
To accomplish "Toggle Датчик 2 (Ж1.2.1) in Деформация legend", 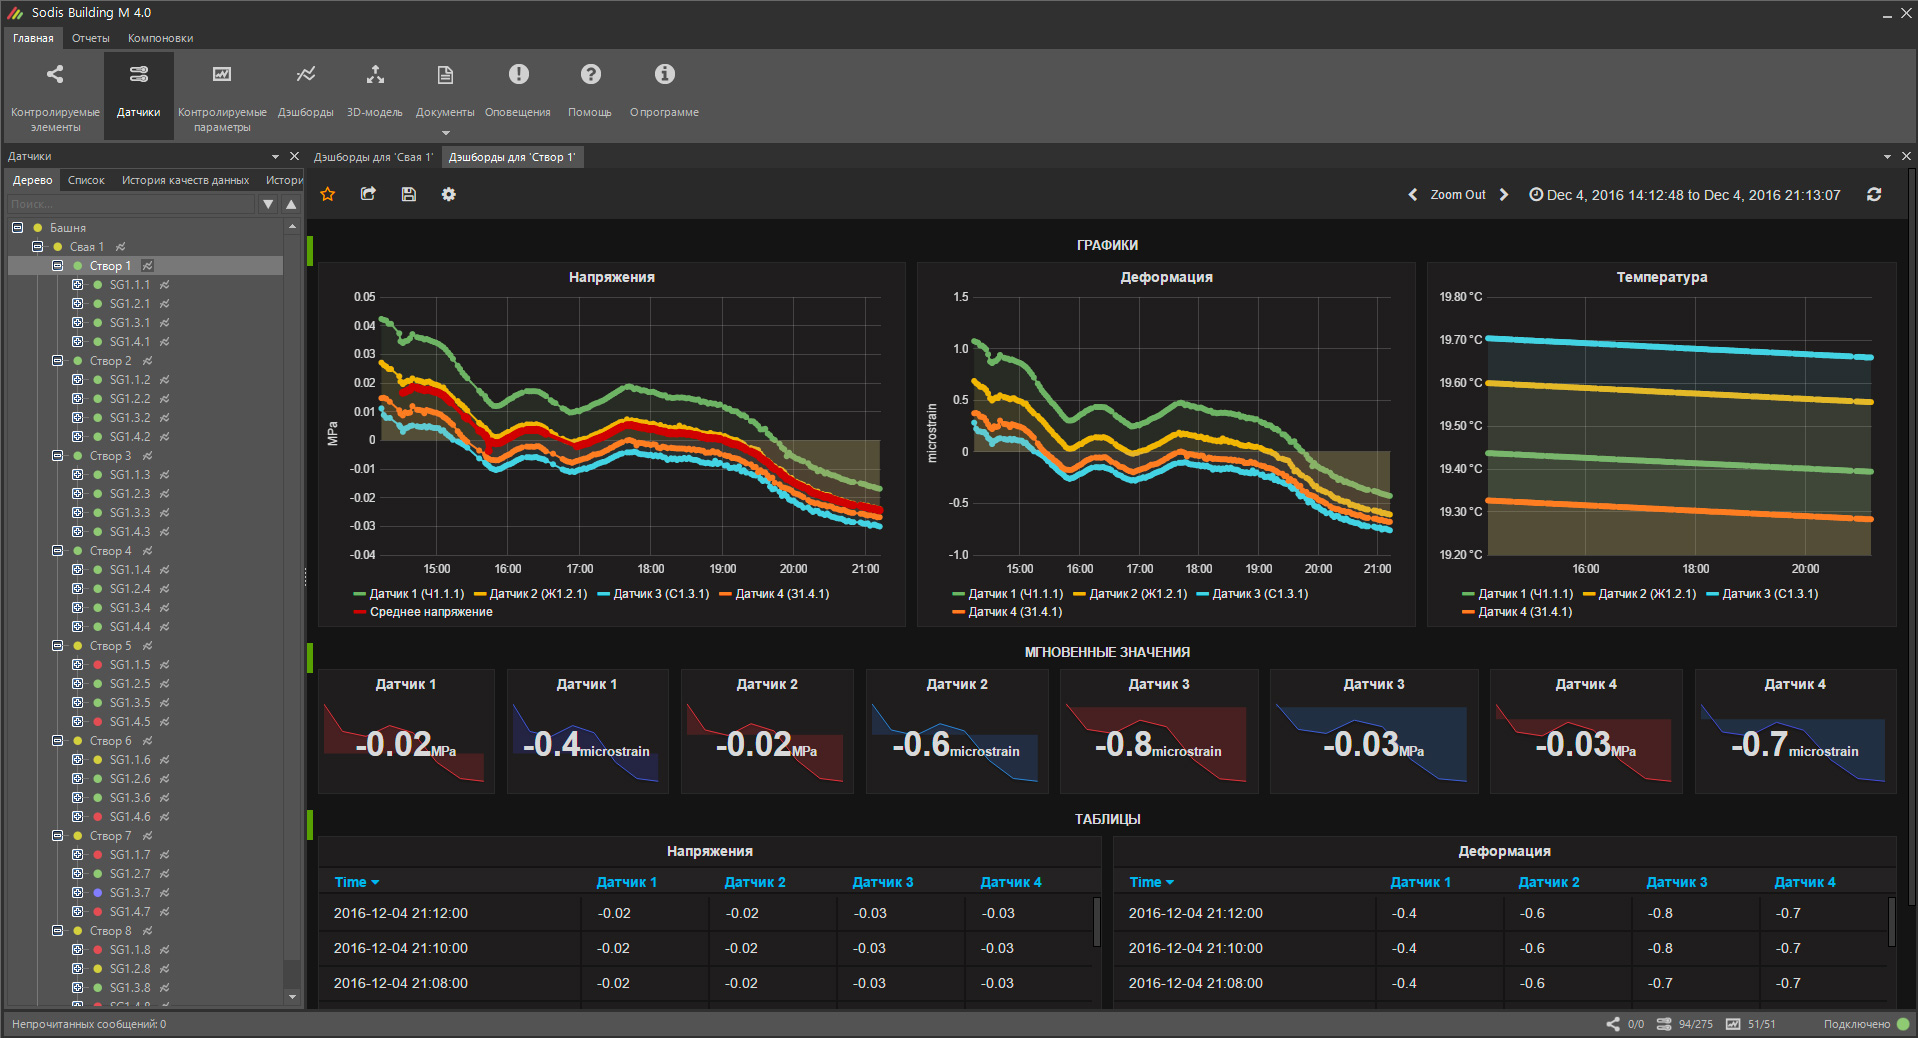I will (1130, 594).
